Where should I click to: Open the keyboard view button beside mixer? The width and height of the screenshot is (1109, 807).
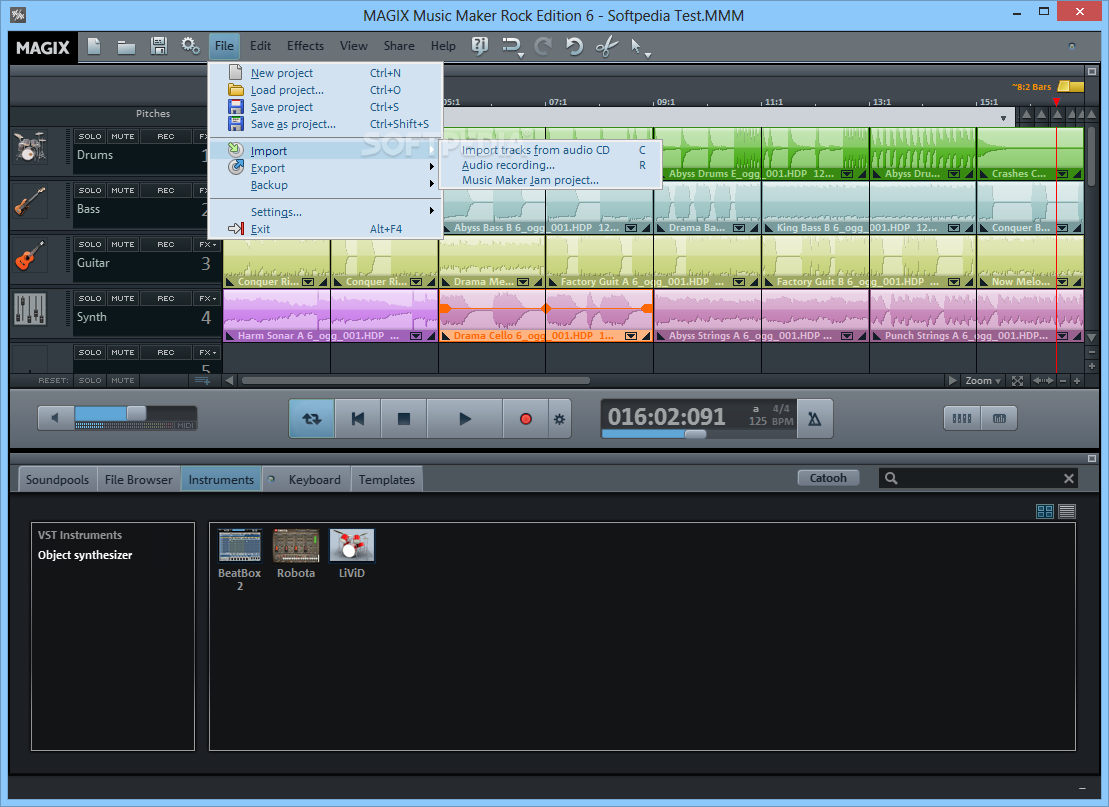click(999, 418)
